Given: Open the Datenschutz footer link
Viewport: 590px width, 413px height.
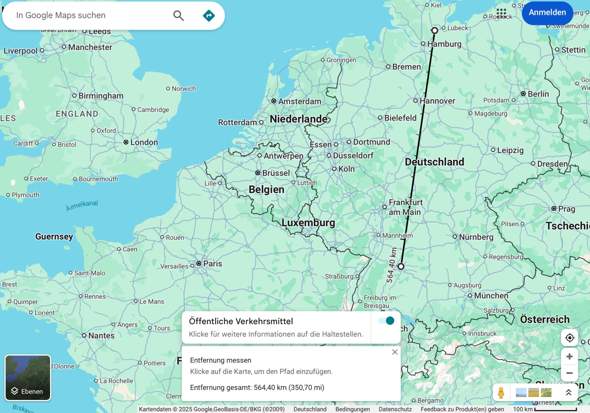Looking at the screenshot, I should [395, 409].
